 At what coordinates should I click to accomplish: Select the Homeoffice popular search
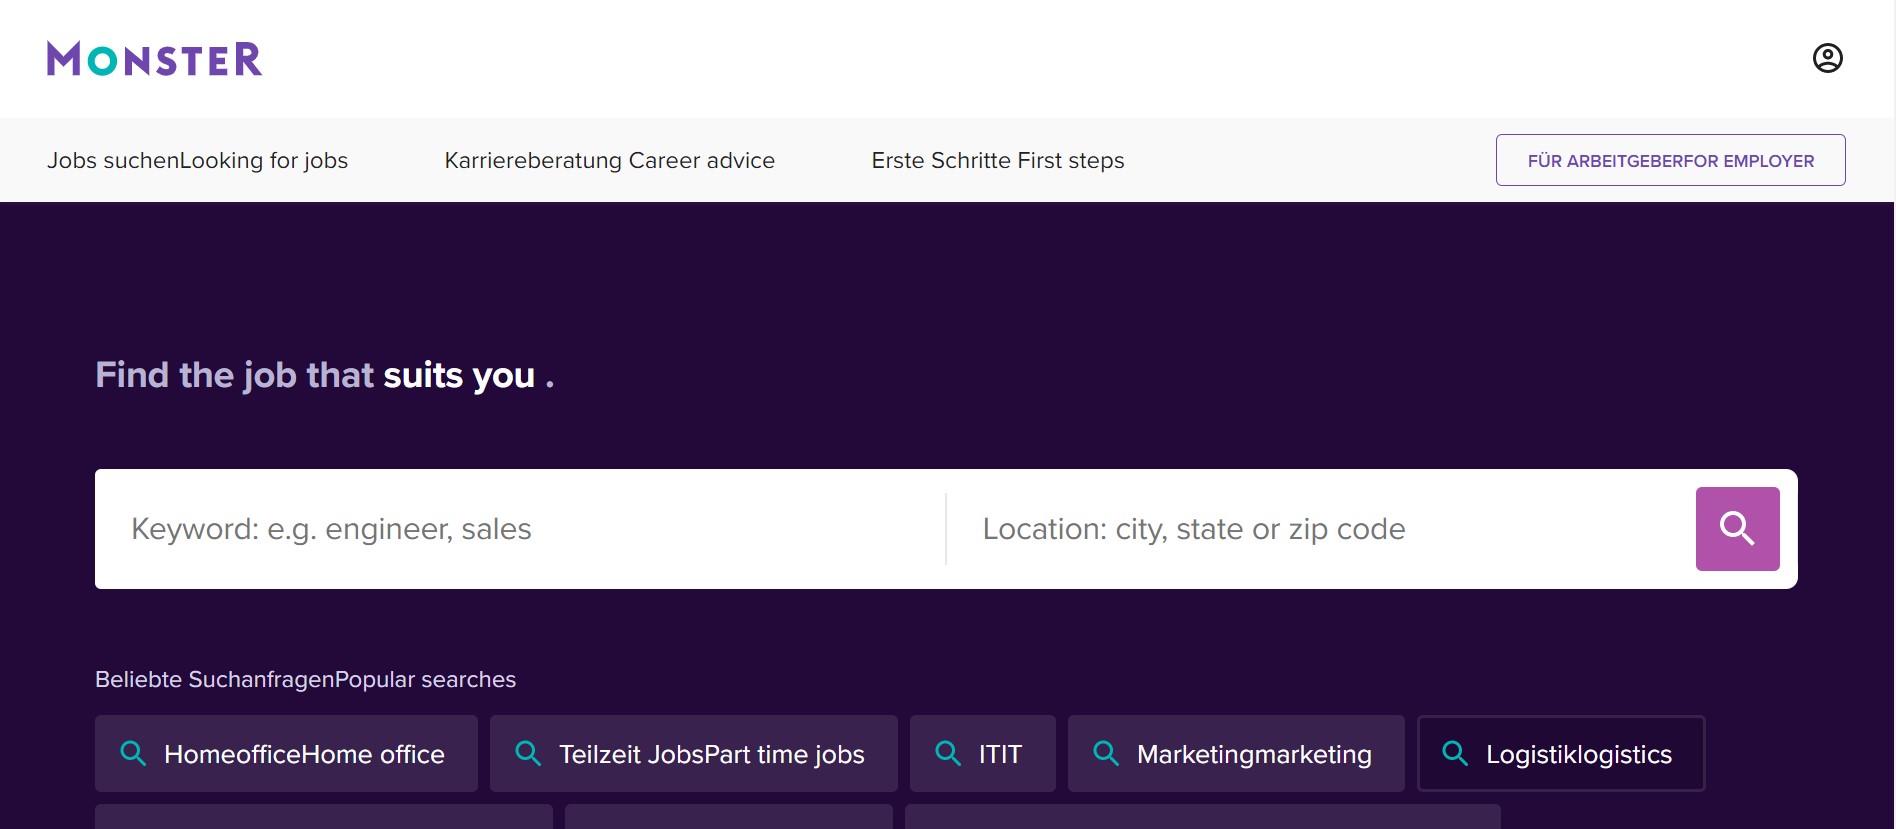[x=286, y=753]
